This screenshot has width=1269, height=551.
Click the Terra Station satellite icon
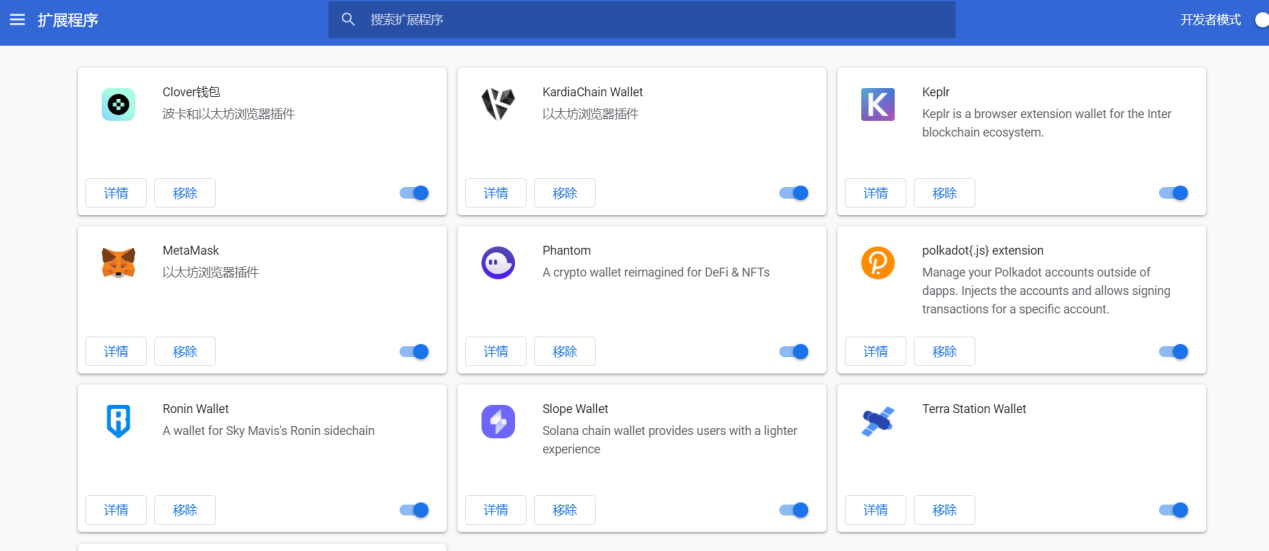tap(878, 421)
